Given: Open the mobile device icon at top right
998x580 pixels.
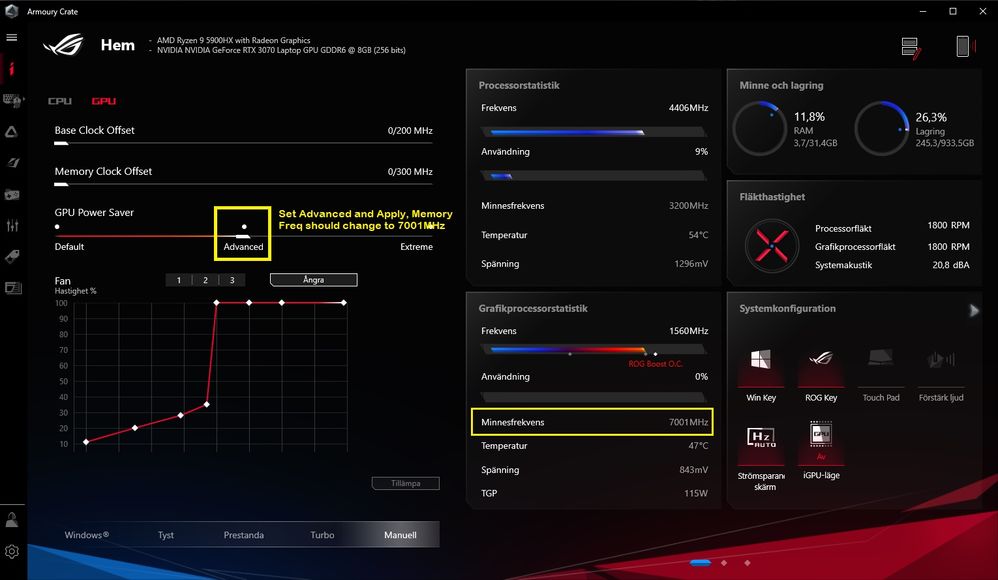Looking at the screenshot, I should click(x=964, y=46).
